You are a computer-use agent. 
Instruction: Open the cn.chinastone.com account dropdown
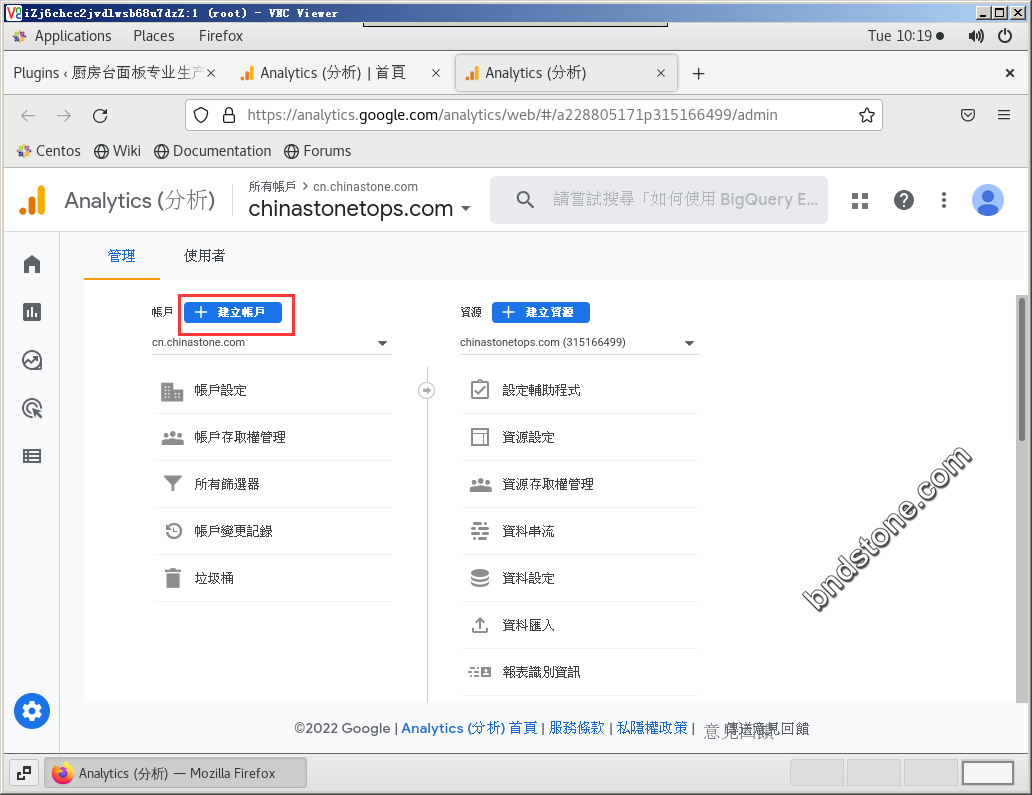point(272,343)
